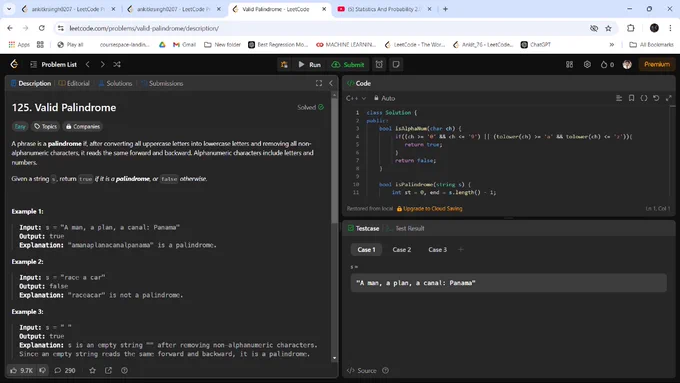Switch to the Description tab
The height and width of the screenshot is (383, 680).
coord(31,83)
